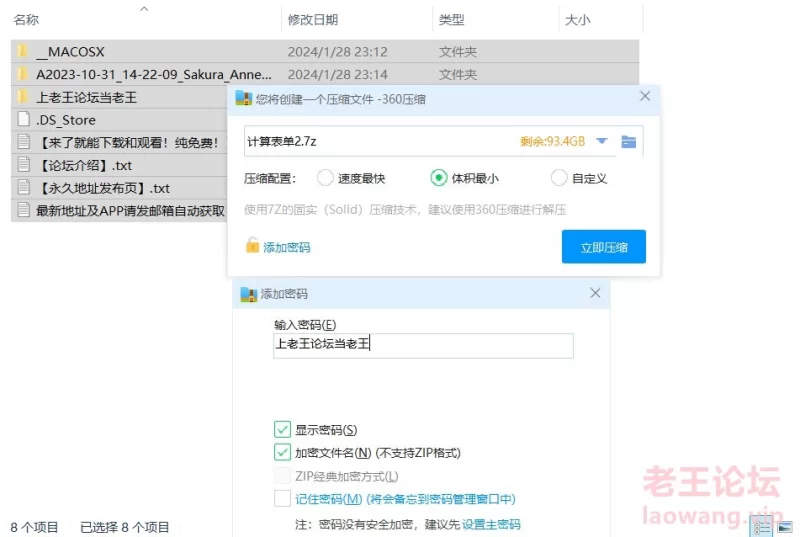Open the archive save location dropdown arrow
800x537 pixels.
[x=602, y=141]
